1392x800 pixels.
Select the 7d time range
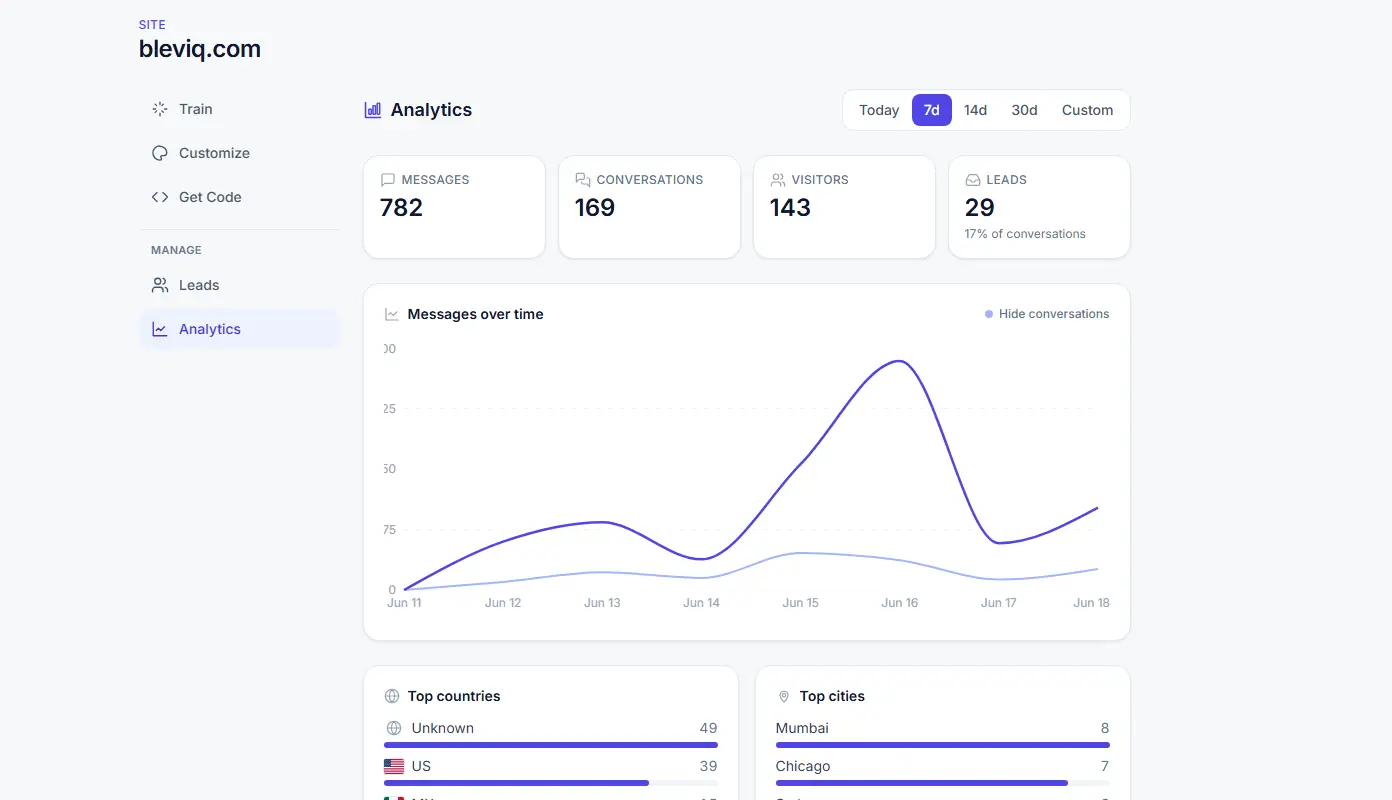tap(932, 110)
